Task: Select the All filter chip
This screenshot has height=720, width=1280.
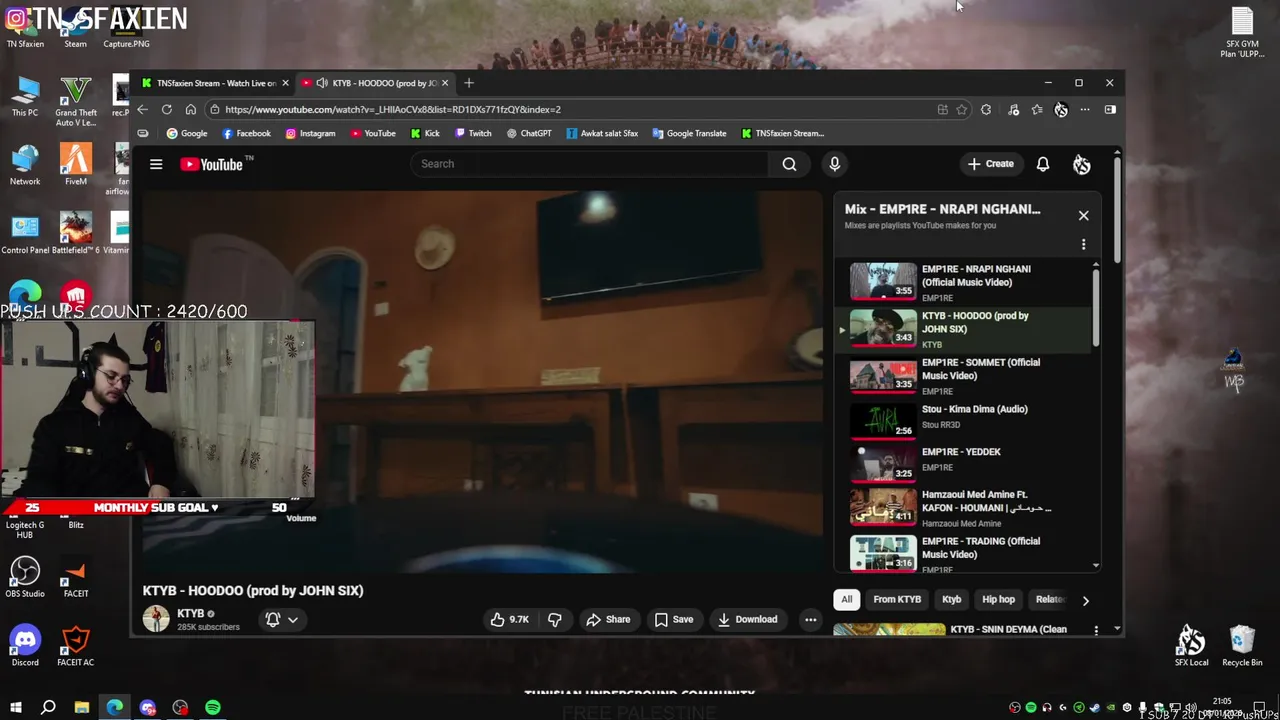Action: [846, 599]
